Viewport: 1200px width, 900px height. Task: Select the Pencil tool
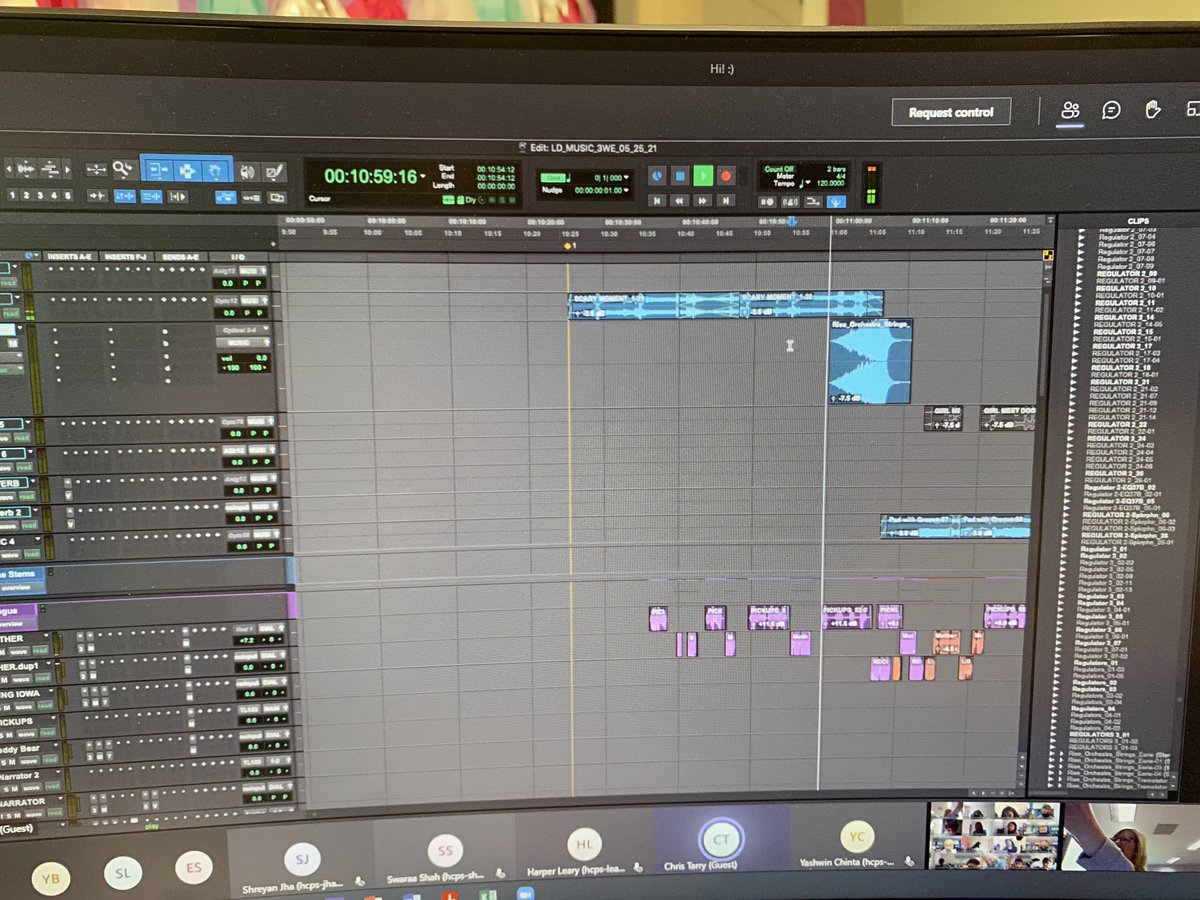(x=274, y=172)
